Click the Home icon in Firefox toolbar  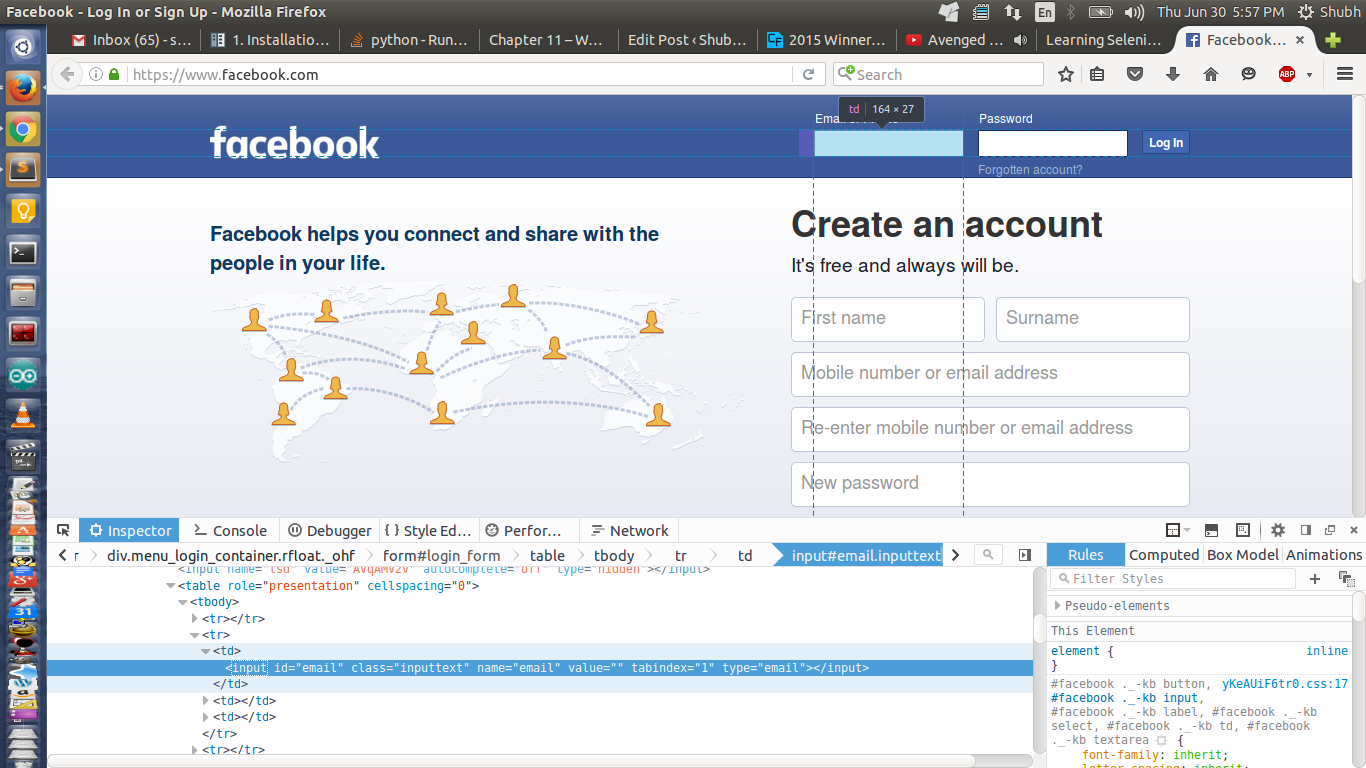[1211, 74]
